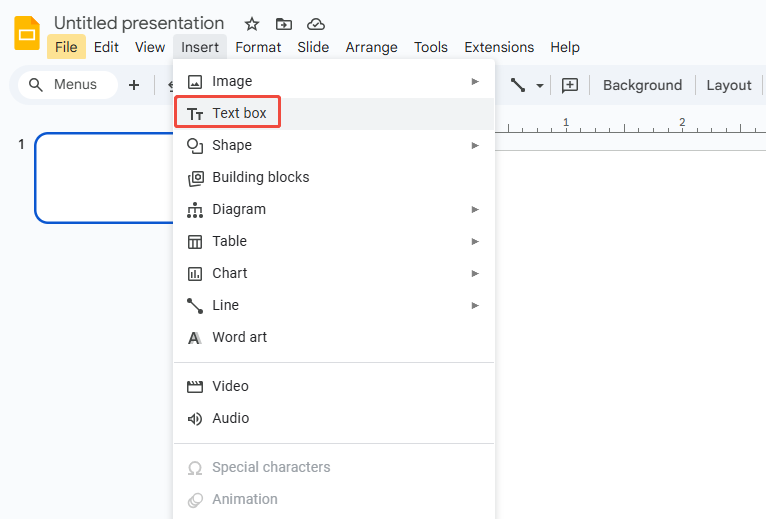Screen dimensions: 766x519
Task: Check cloud save status icon
Action: (316, 24)
